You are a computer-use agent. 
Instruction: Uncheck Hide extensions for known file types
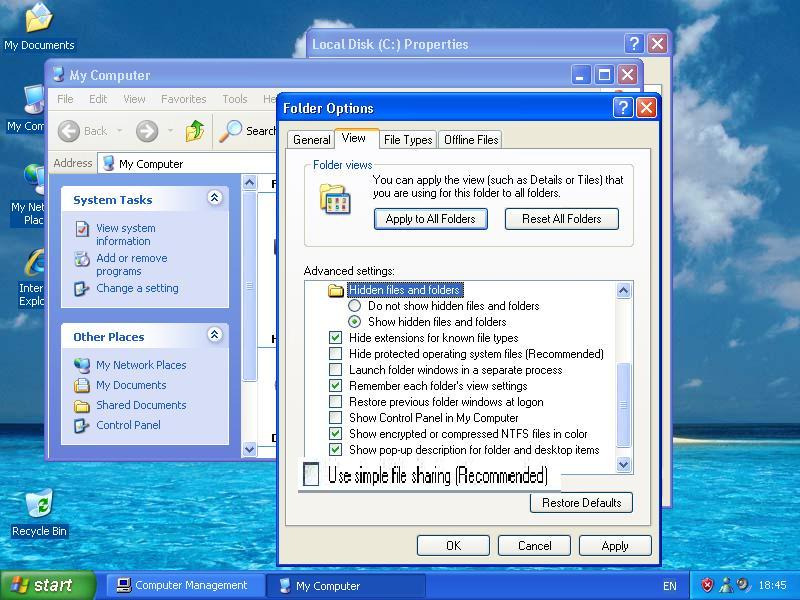(336, 338)
